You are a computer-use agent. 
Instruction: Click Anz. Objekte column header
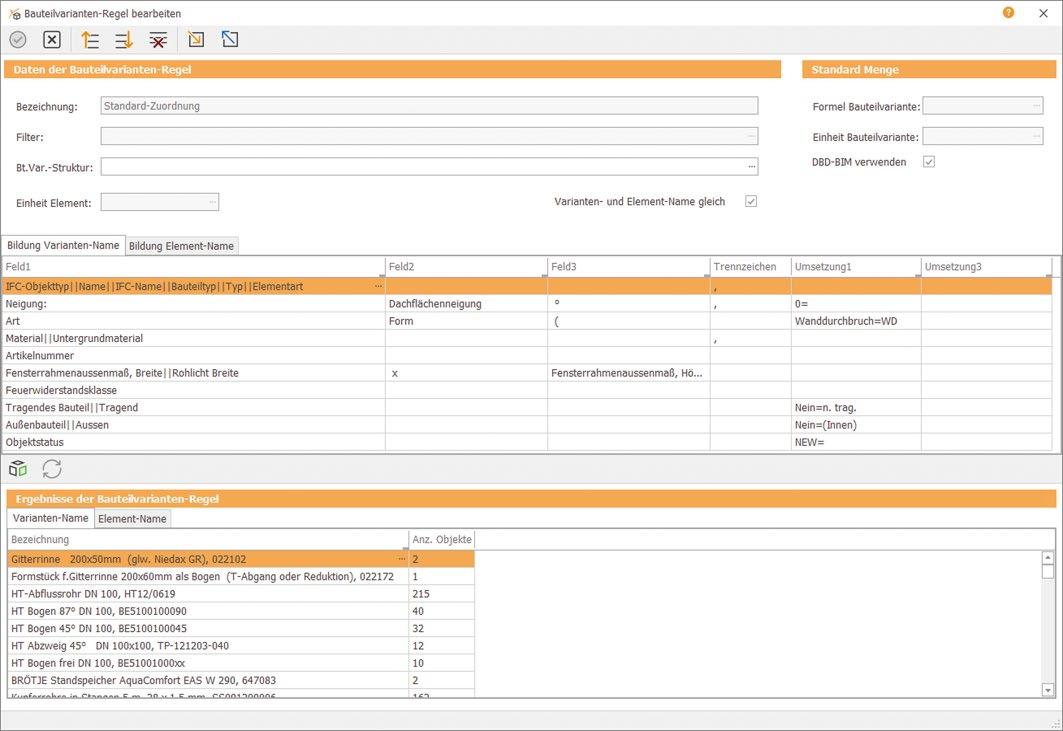tap(441, 540)
